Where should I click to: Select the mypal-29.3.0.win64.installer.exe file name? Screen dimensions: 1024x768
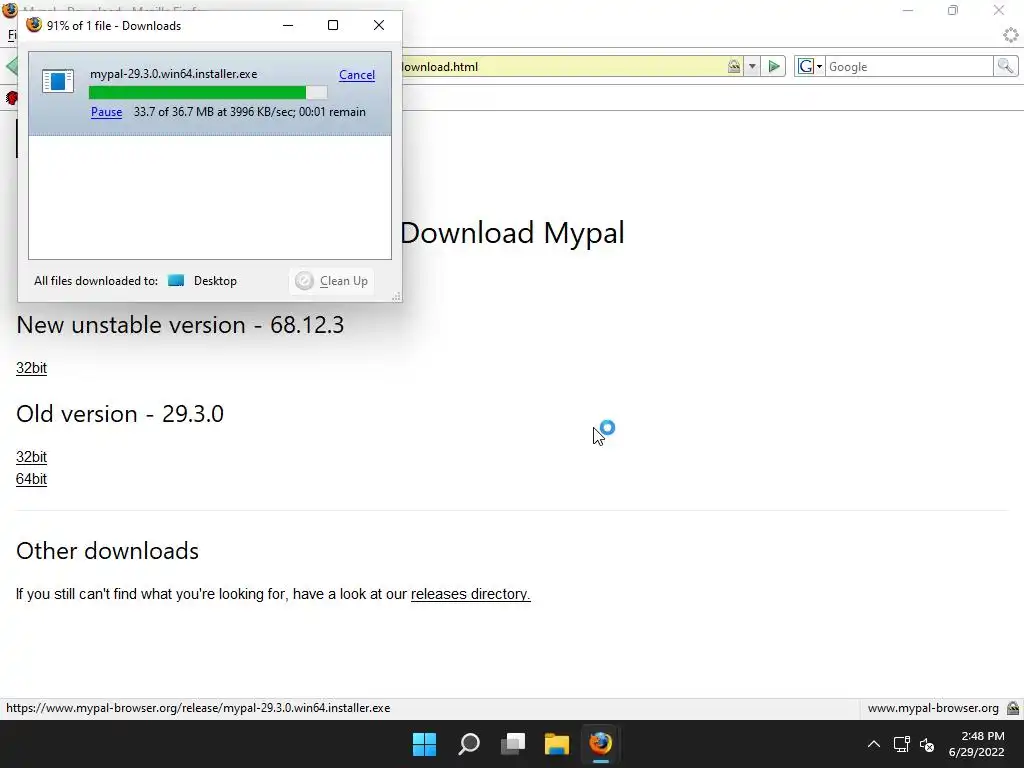pos(174,74)
